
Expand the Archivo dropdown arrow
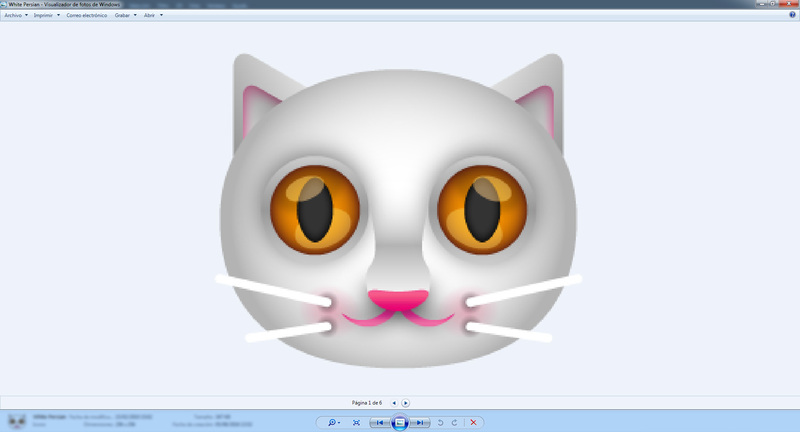tap(27, 15)
